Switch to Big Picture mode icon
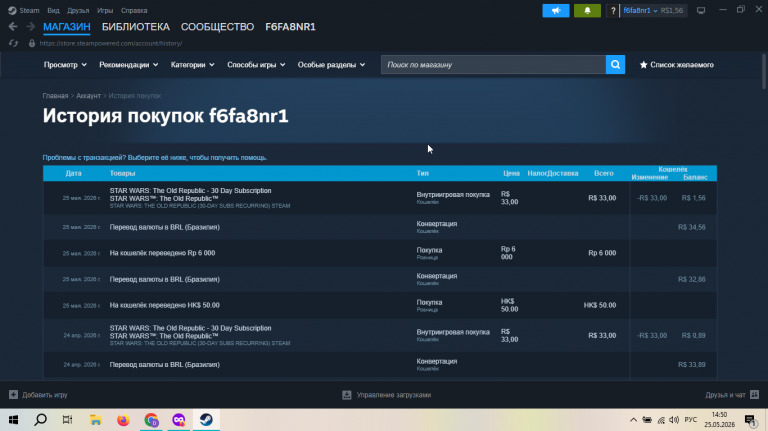Screen dimensions: 768x431 click(x=701, y=10)
